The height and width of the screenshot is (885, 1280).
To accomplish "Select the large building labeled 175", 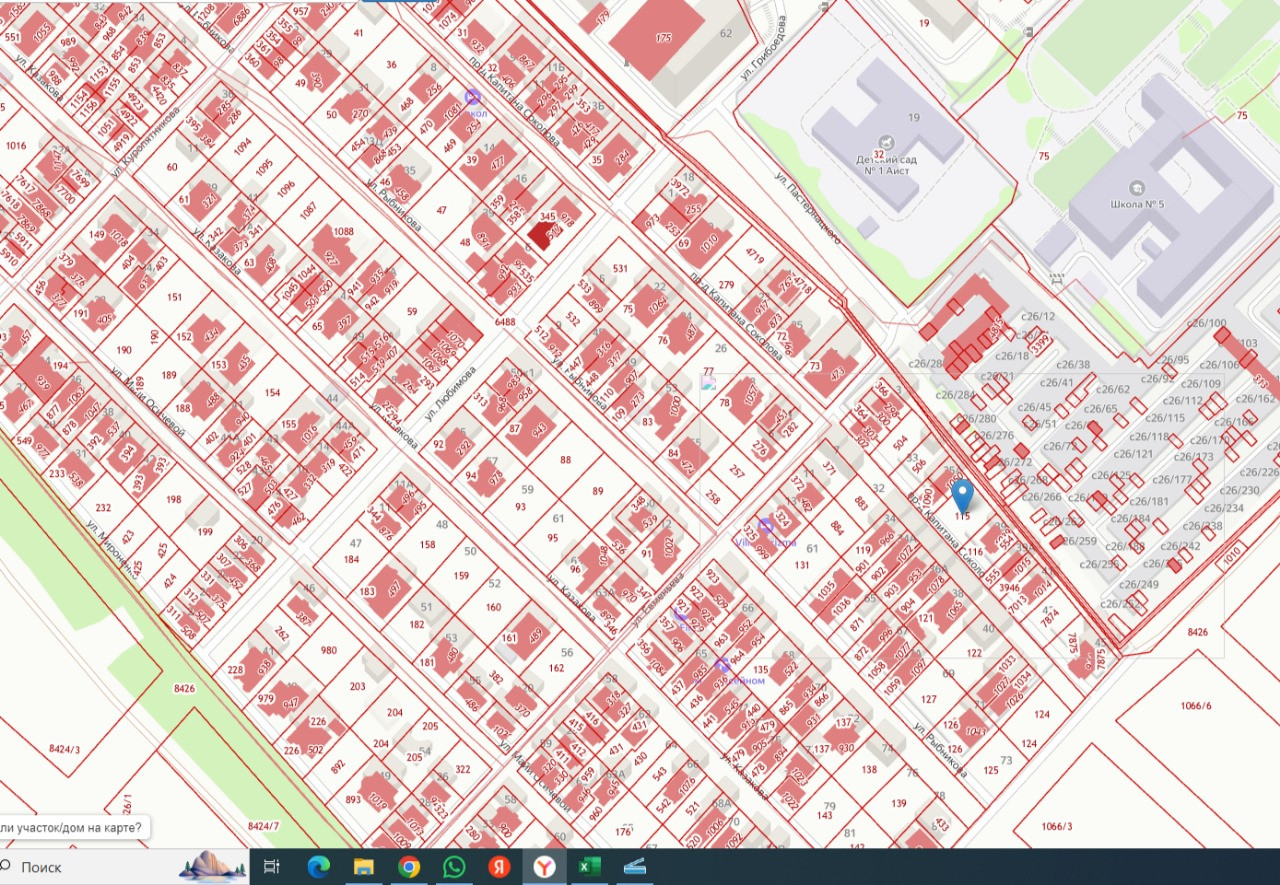I will pyautogui.click(x=658, y=37).
